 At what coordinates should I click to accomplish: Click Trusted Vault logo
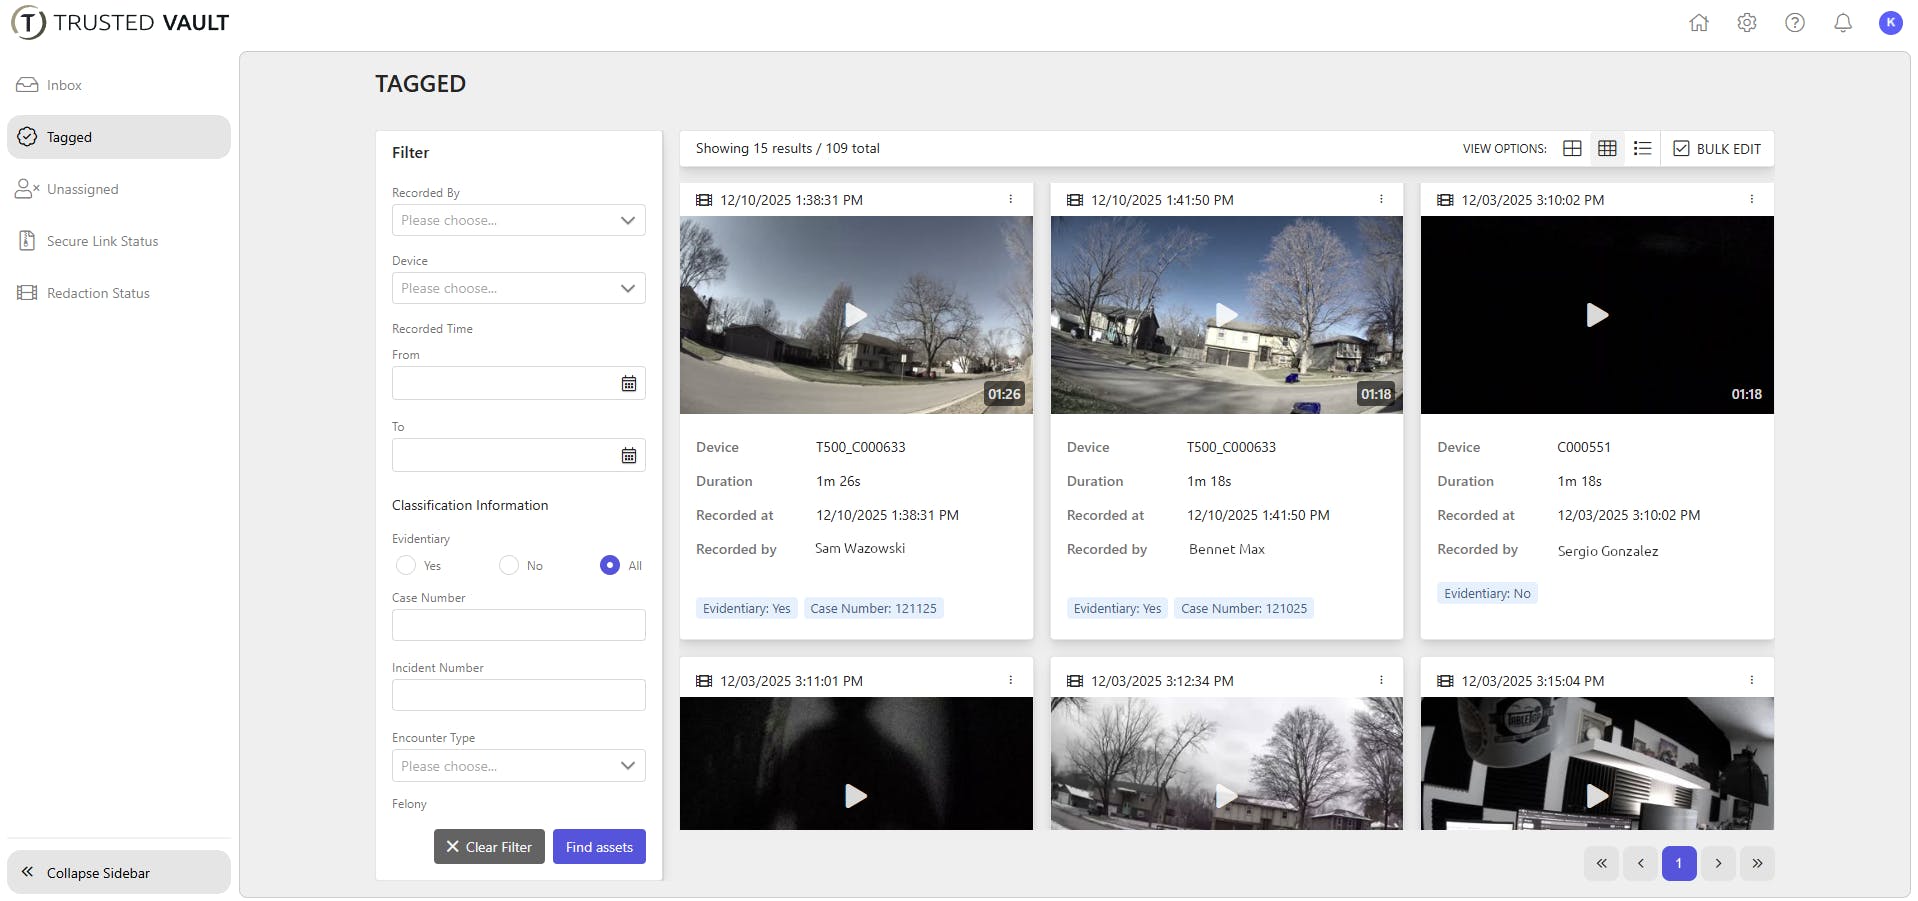(x=120, y=23)
